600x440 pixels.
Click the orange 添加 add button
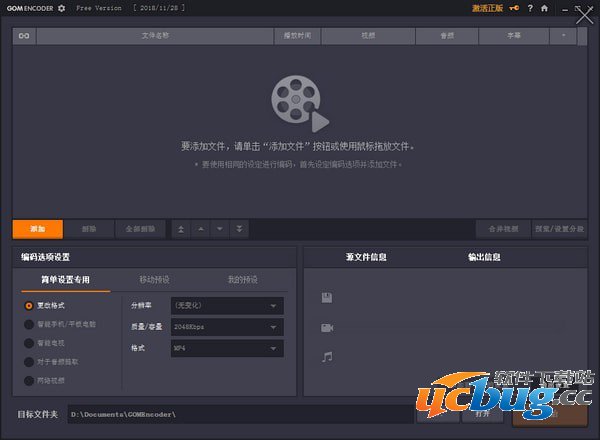click(x=38, y=229)
